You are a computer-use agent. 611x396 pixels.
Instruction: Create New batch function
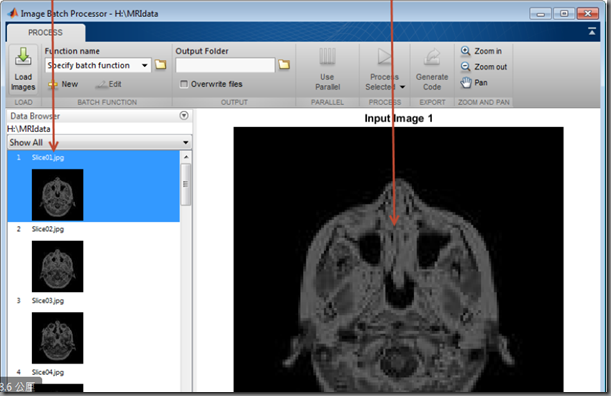(x=64, y=84)
